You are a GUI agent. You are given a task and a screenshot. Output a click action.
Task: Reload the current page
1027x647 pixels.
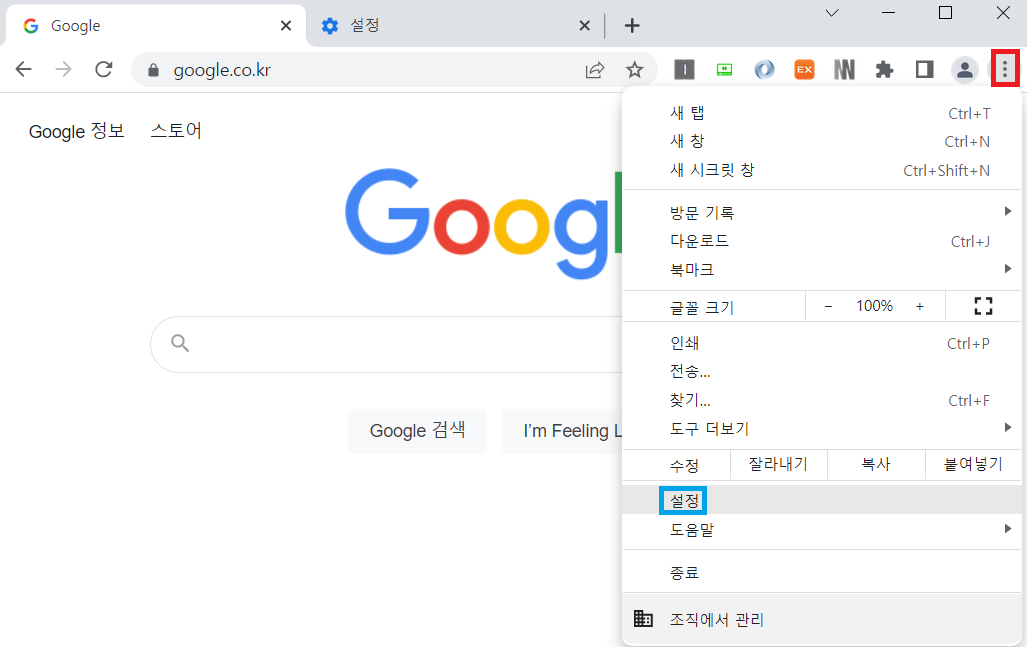click(103, 69)
